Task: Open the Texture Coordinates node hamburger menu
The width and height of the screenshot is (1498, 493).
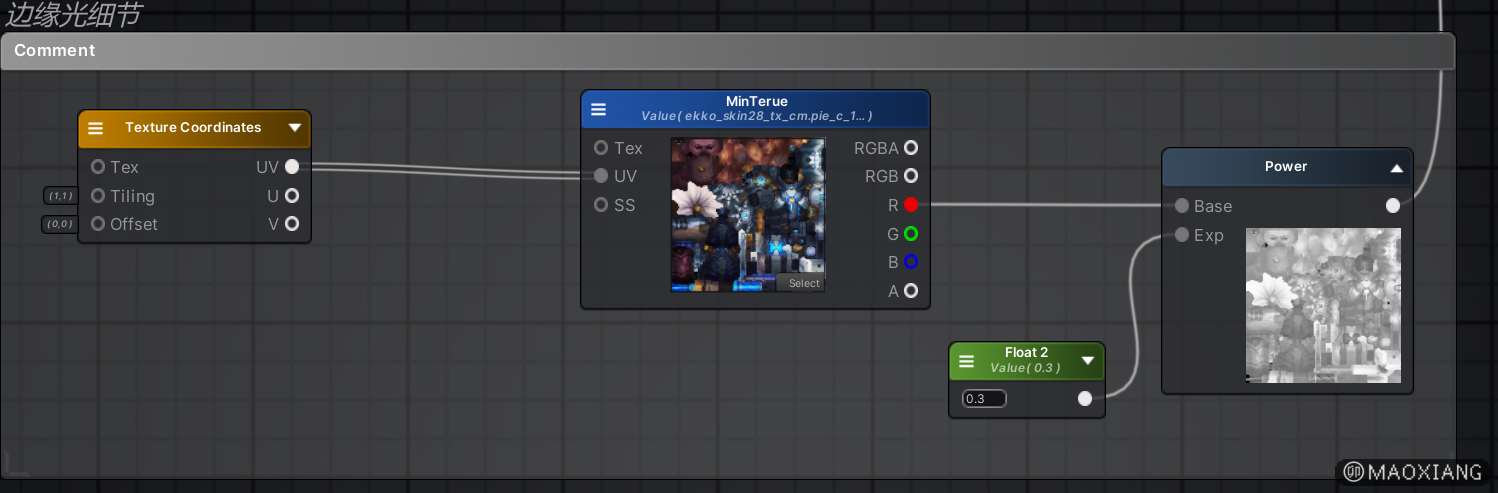Action: 96,128
